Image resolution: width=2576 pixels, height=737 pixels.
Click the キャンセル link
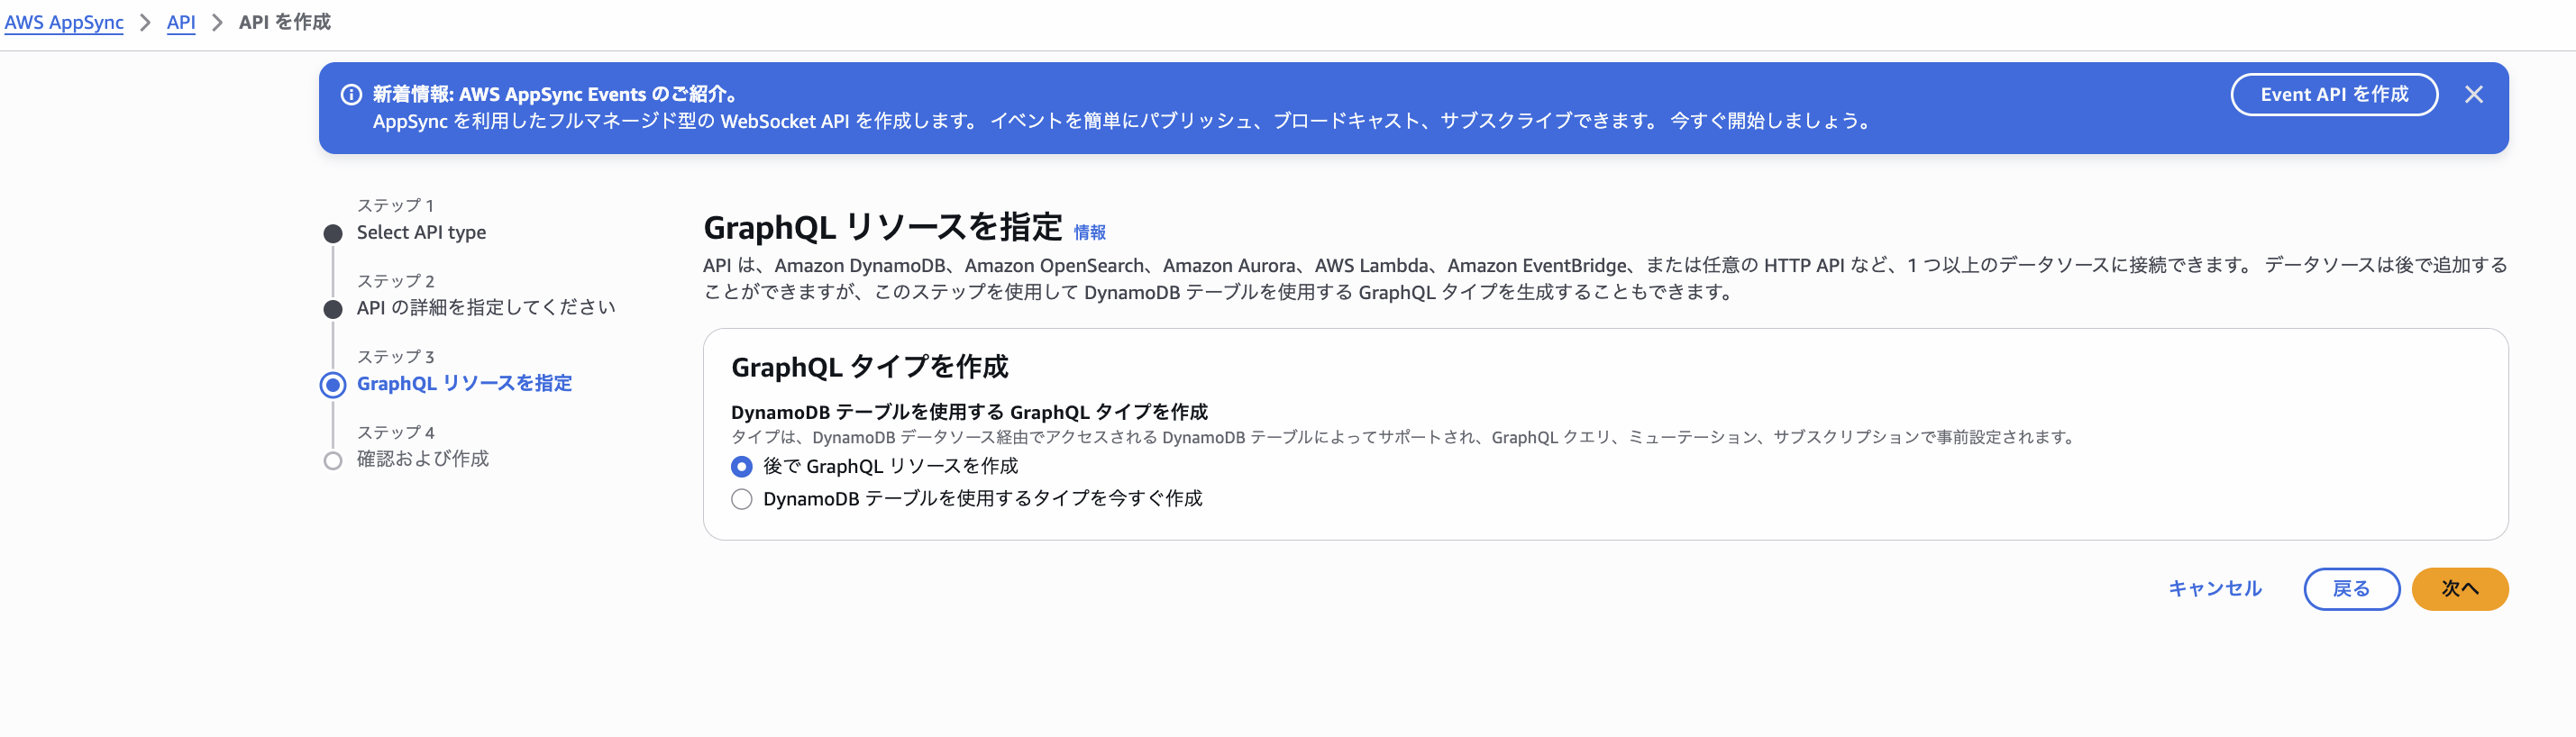(x=2215, y=588)
